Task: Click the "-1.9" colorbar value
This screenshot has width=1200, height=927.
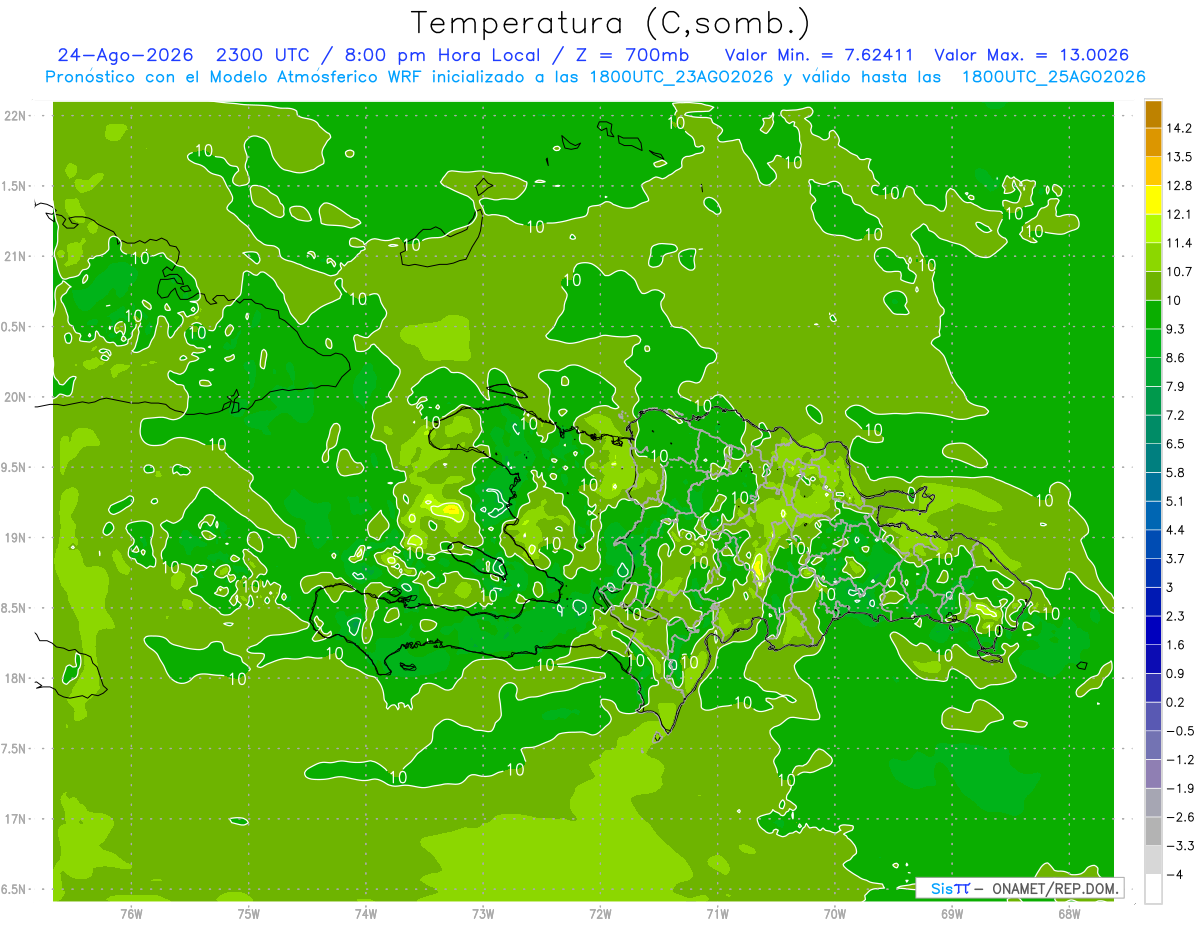Action: [1180, 788]
